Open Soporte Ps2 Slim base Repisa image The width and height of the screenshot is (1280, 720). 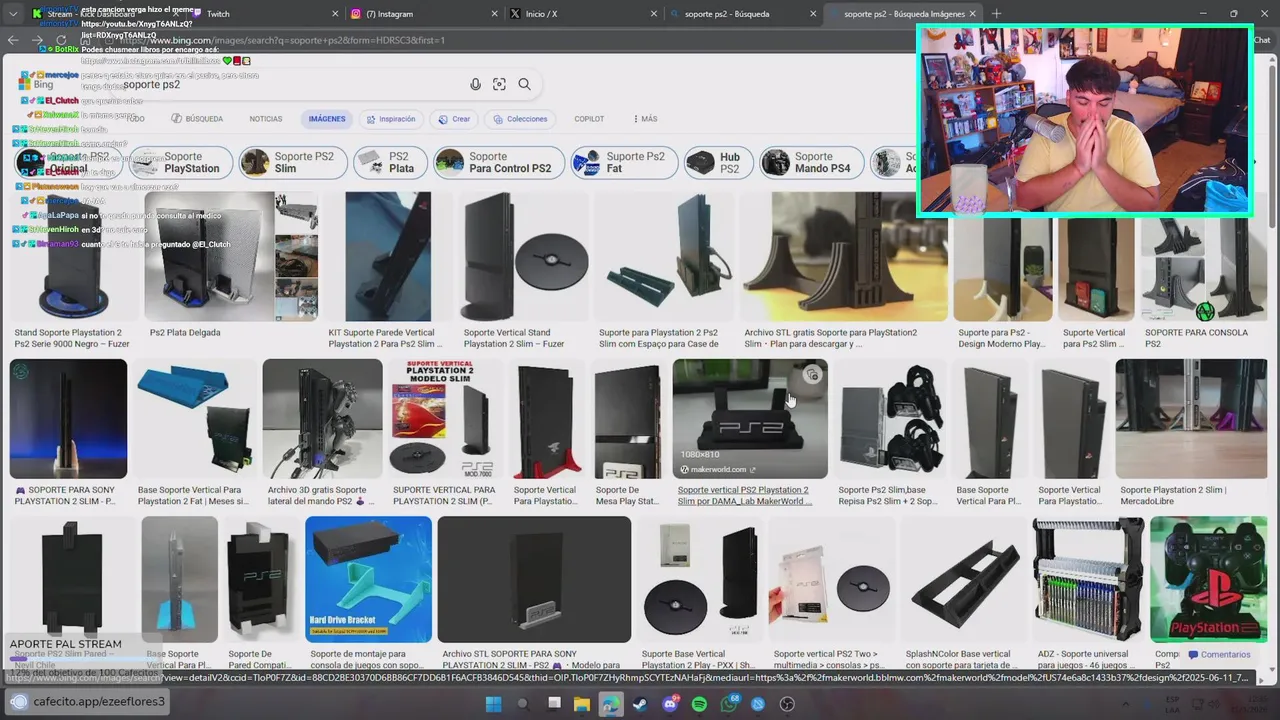[890, 419]
